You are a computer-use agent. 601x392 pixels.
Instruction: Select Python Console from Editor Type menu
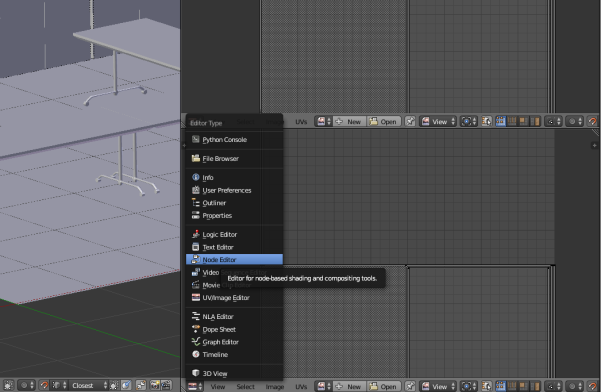click(x=234, y=139)
